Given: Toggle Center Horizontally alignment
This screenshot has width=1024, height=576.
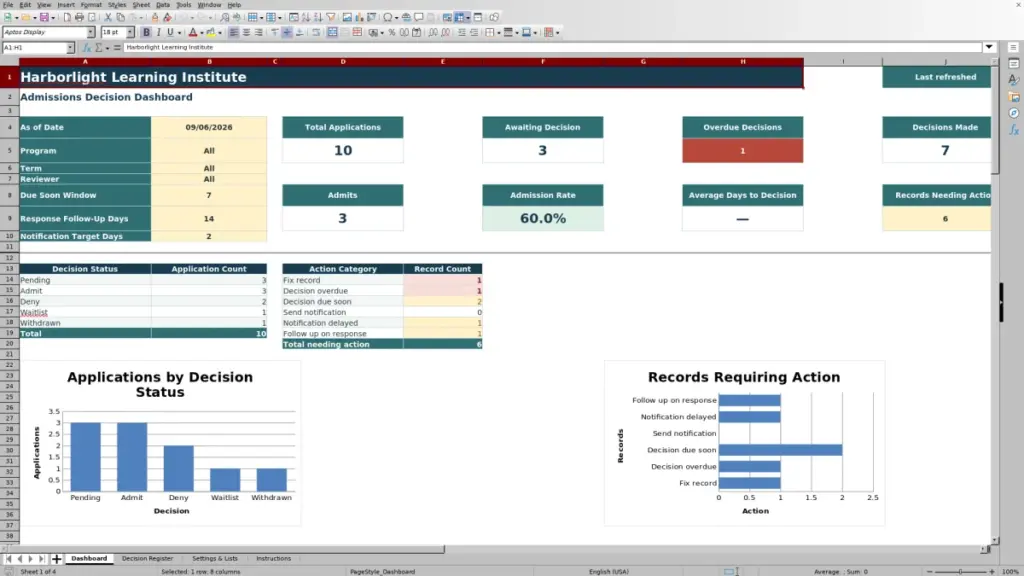Looking at the screenshot, I should 246,32.
